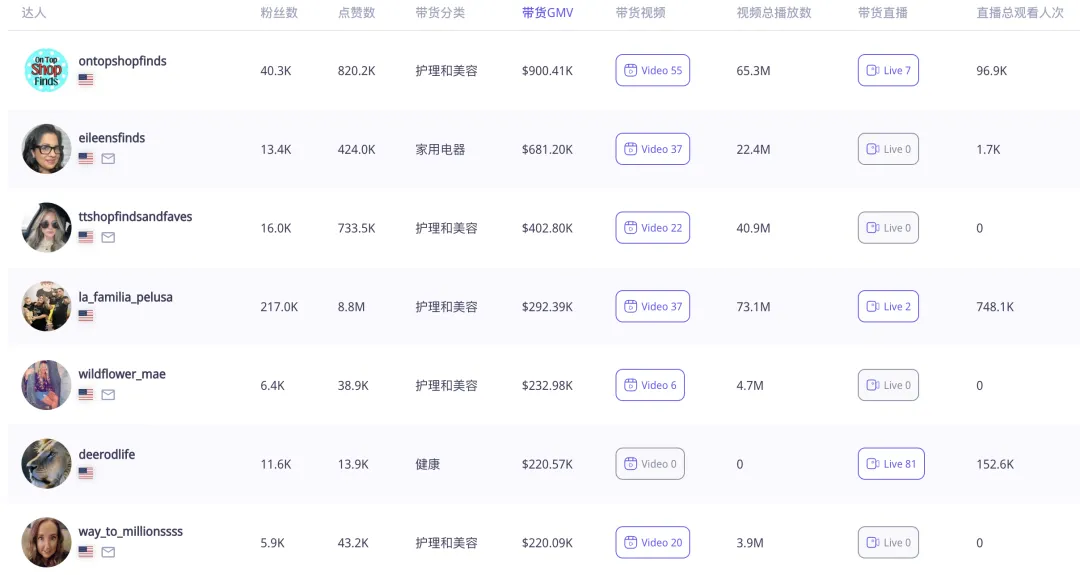This screenshot has width=1080, height=575.
Task: Click the email icon for way_to_millionssss
Action: (x=108, y=552)
